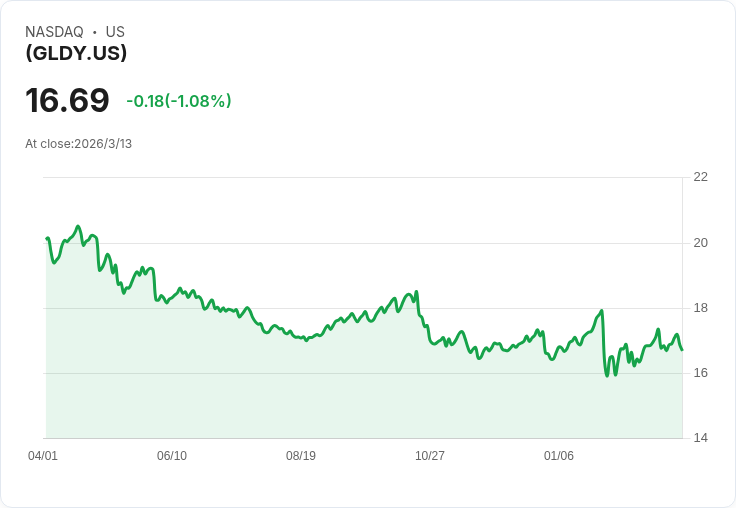Screen dimensions: 736x508
Task: Click the 16 price axis label
Action: click(700, 373)
